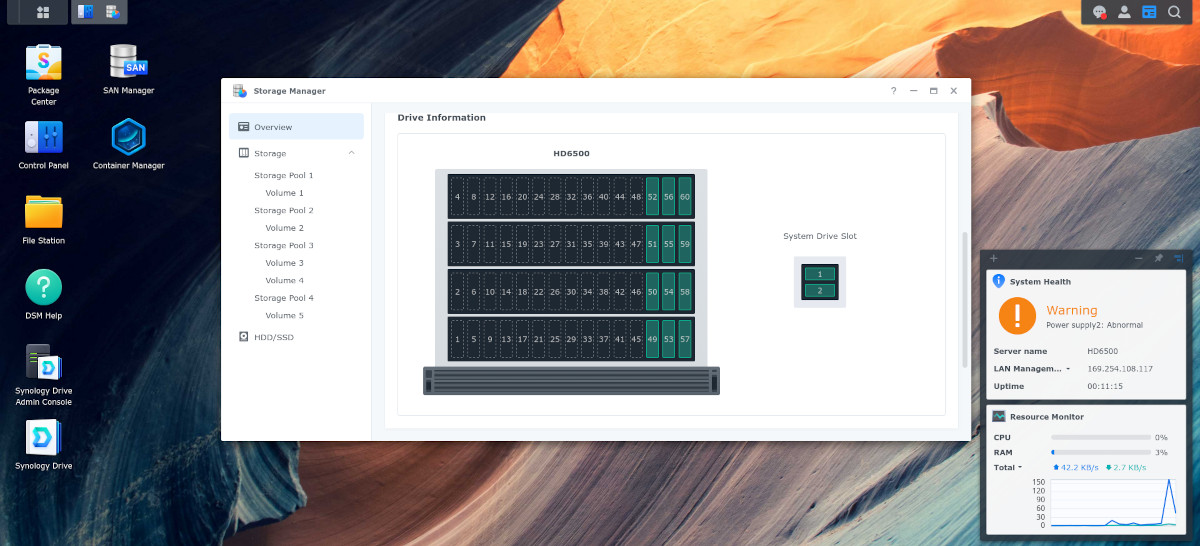Click the network traffic graph
This screenshot has width=1200, height=546.
pos(1111,503)
